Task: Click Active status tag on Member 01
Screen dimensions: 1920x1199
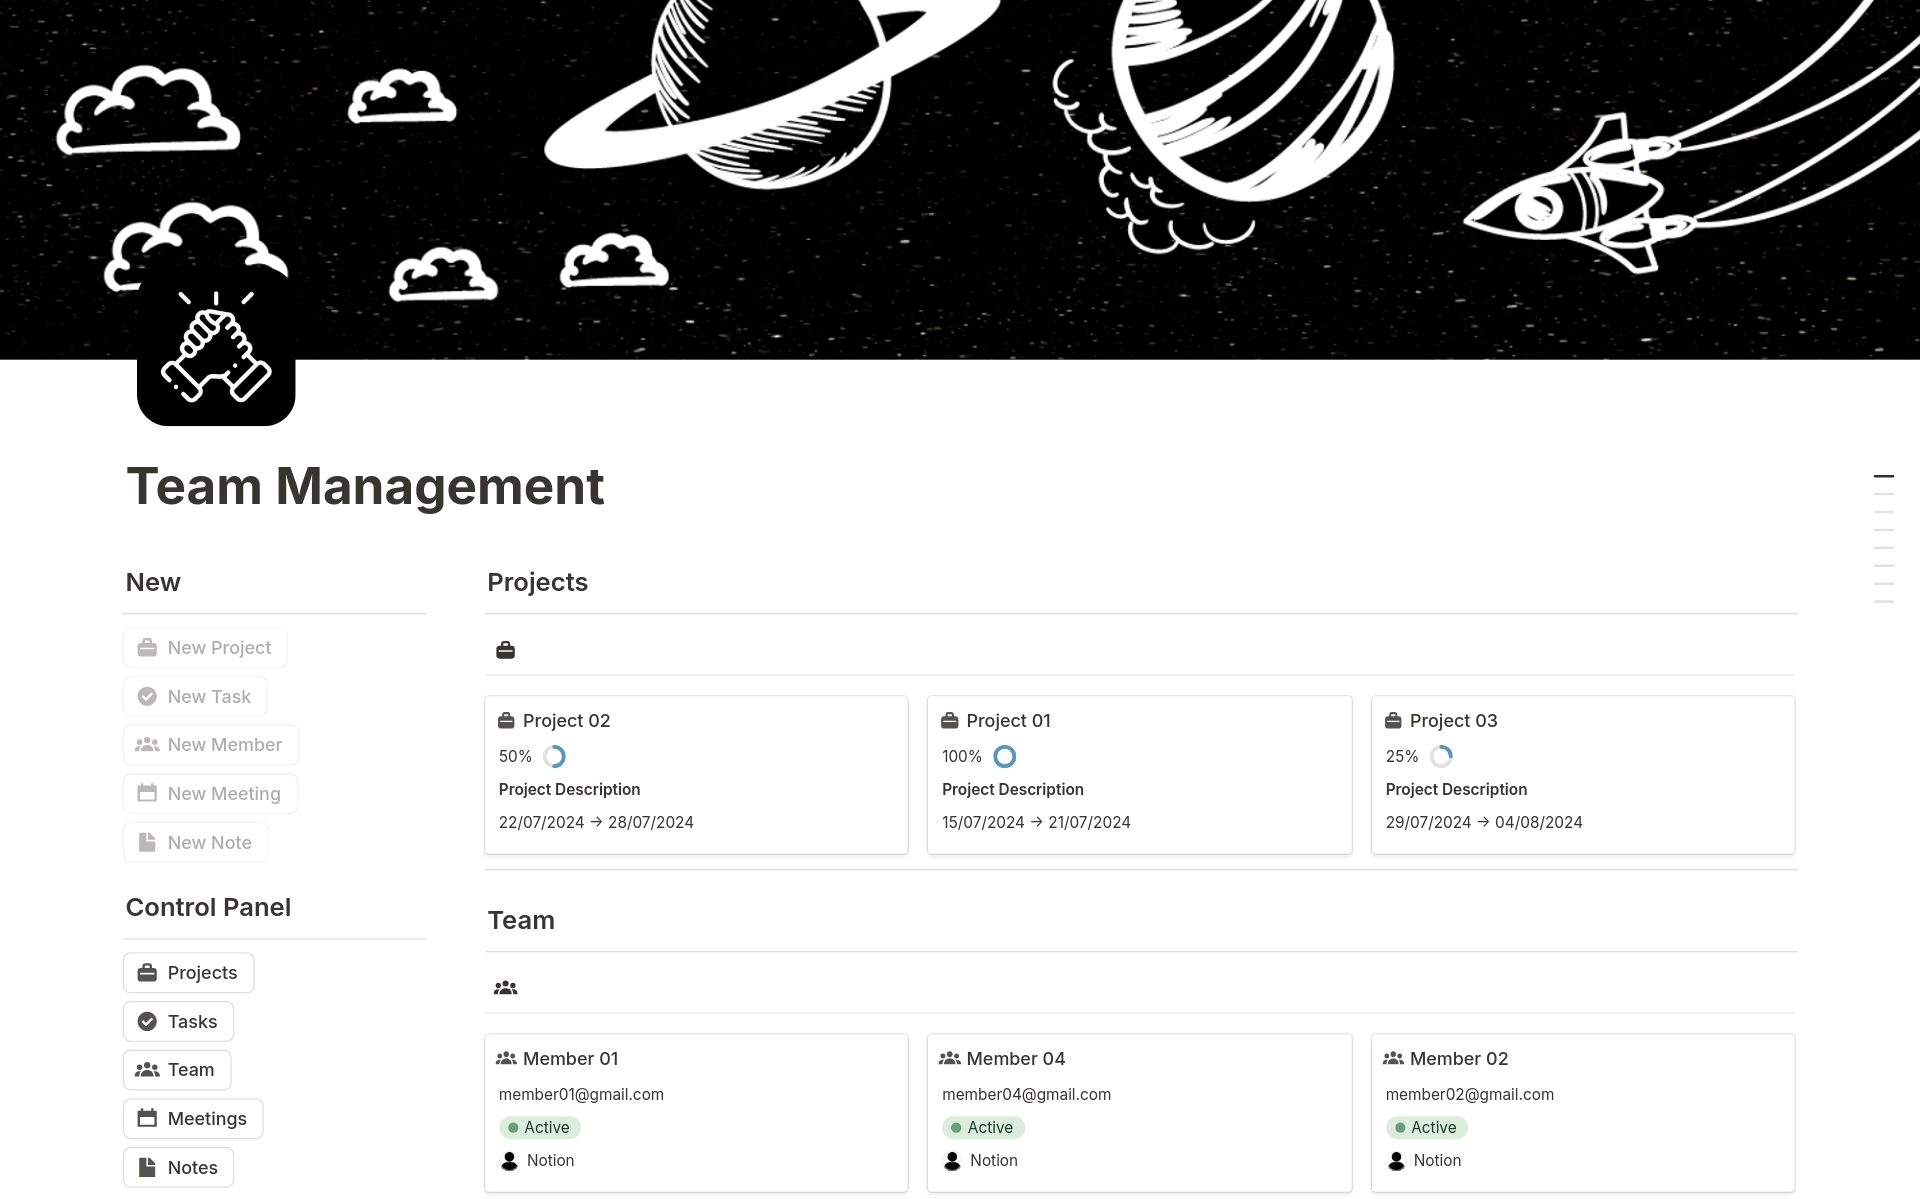Action: 540,1128
